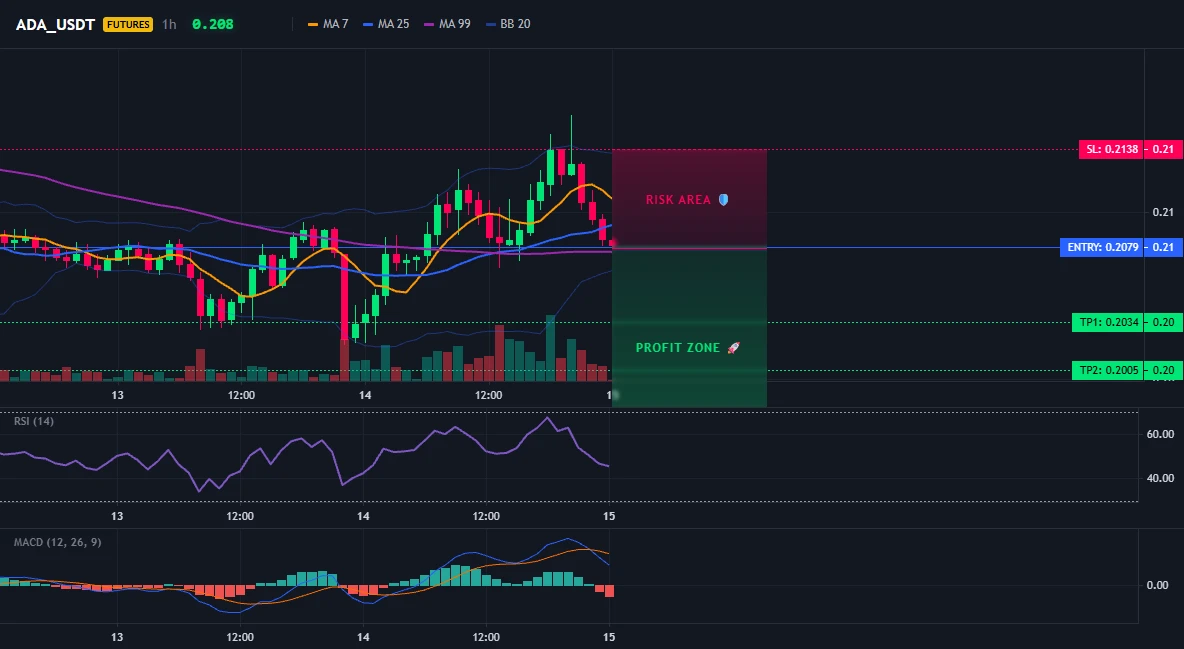
Task: Click the ADA_USDT symbol name
Action: pyautogui.click(x=55, y=24)
